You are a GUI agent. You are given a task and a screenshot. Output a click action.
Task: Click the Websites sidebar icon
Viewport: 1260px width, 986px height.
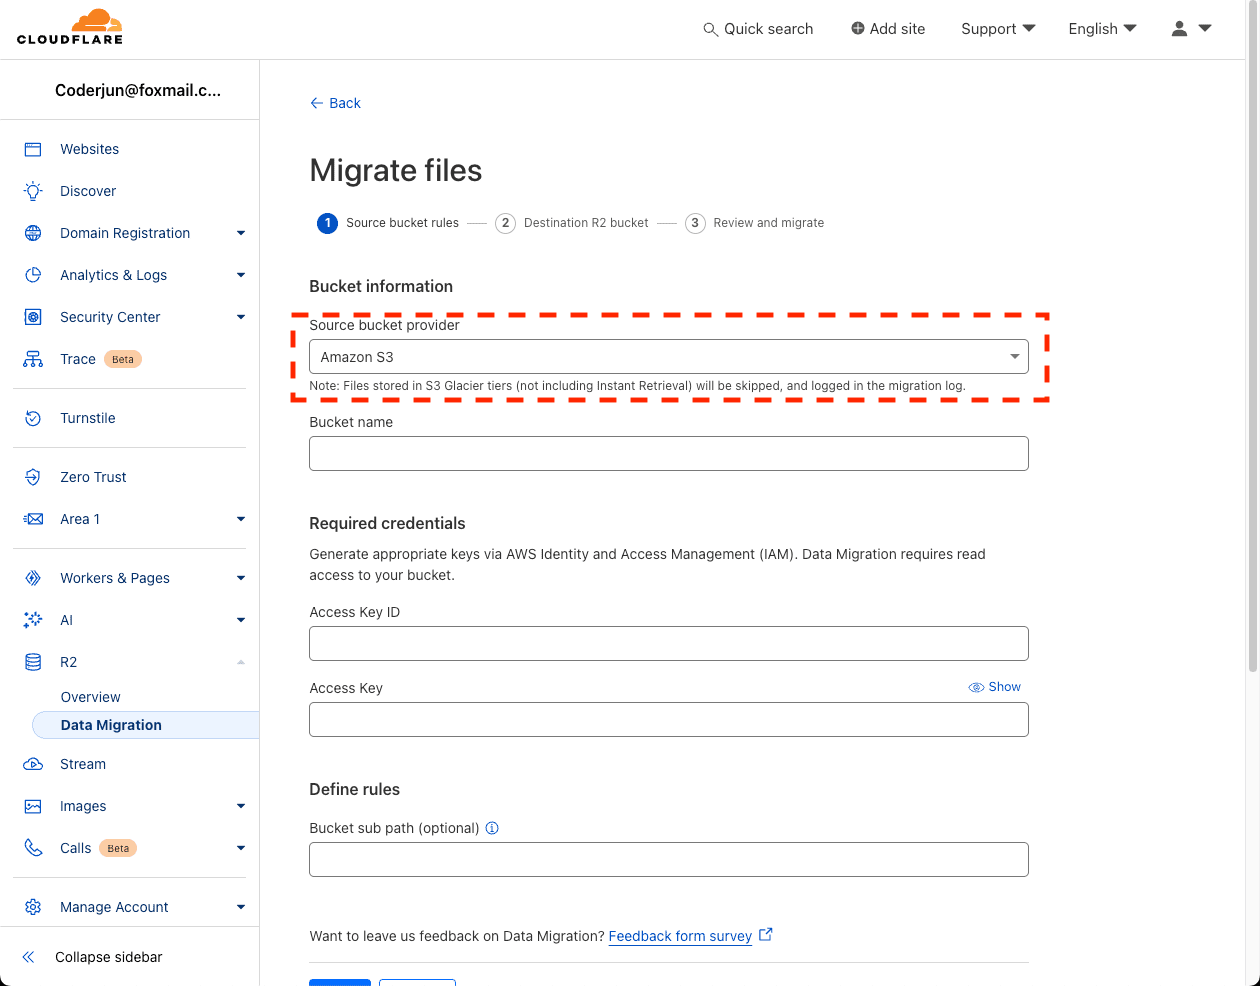33,149
